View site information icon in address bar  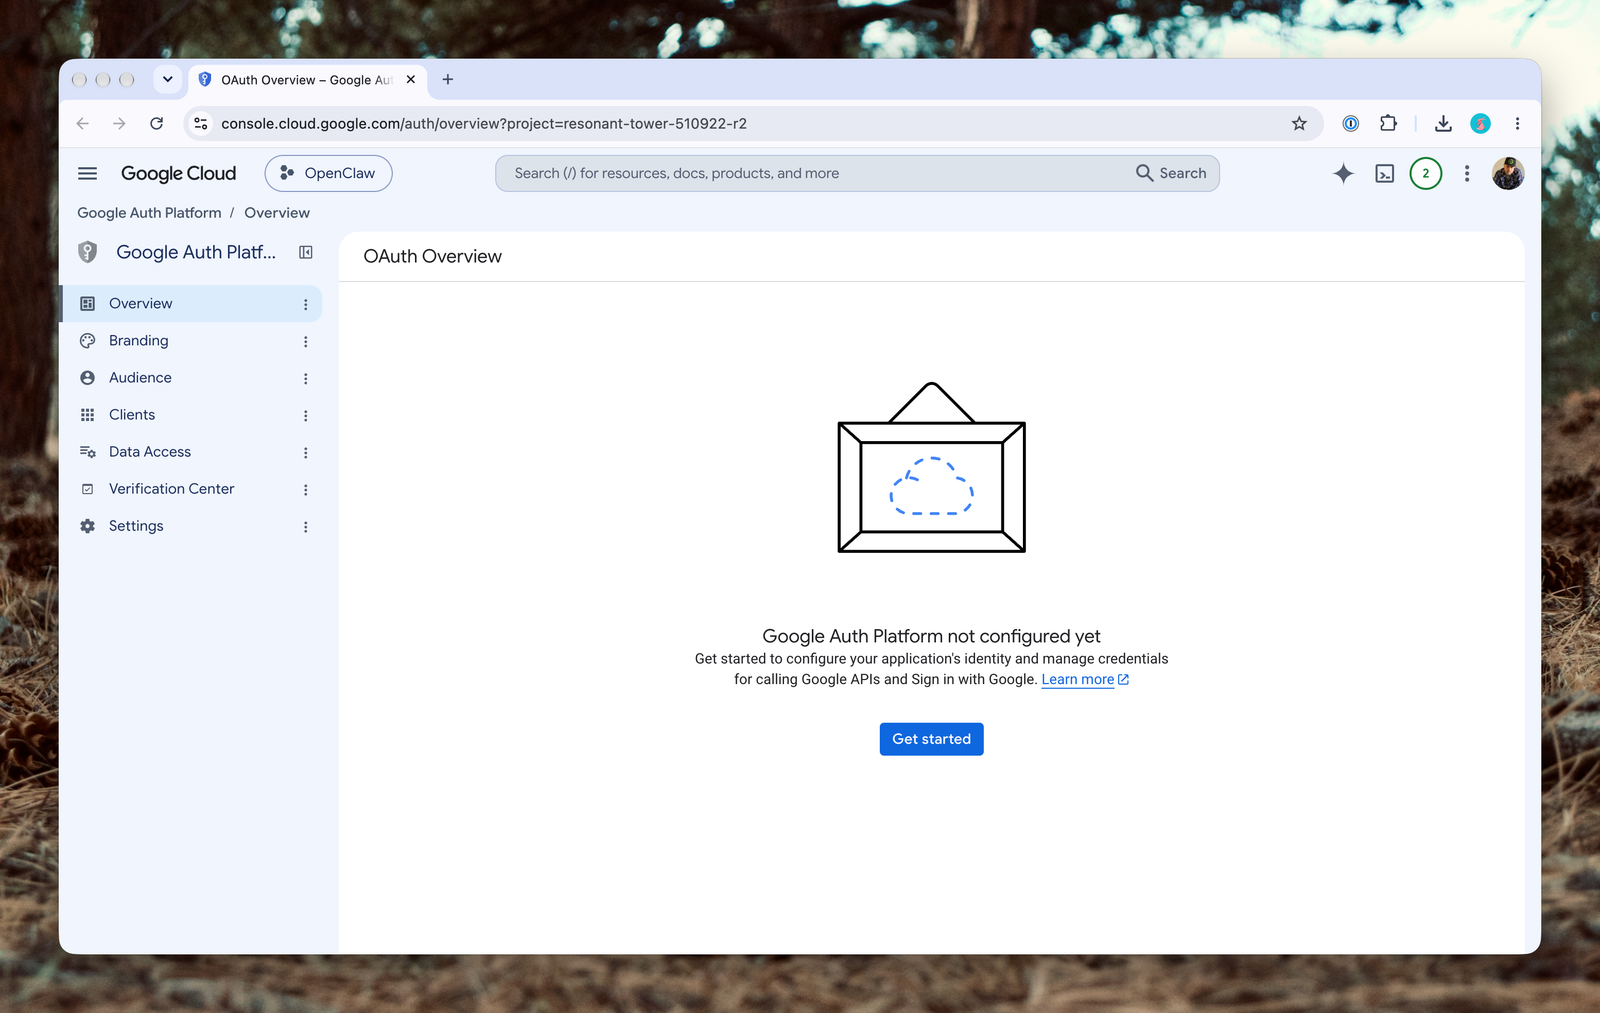[201, 123]
